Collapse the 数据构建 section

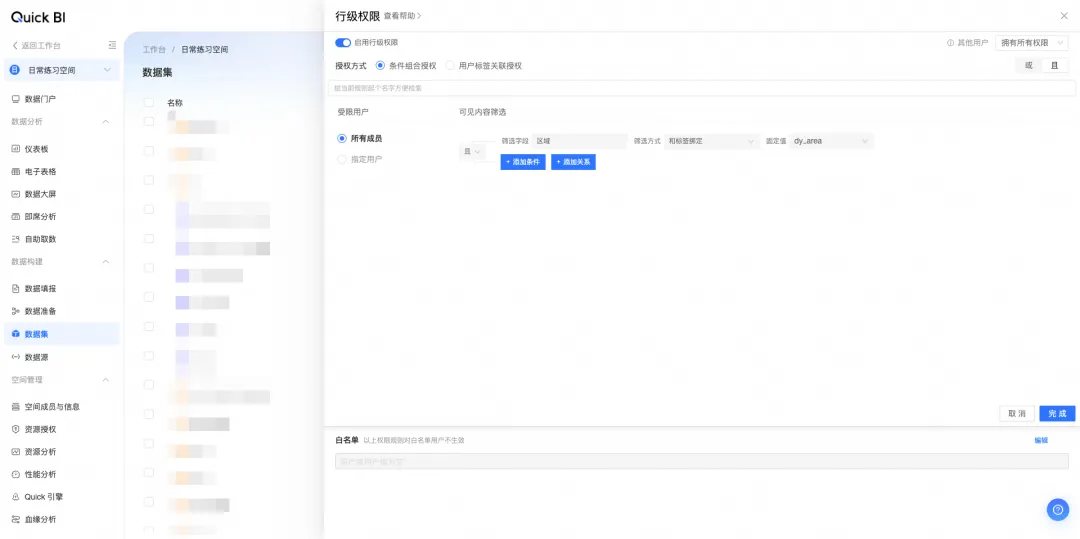[x=106, y=262]
